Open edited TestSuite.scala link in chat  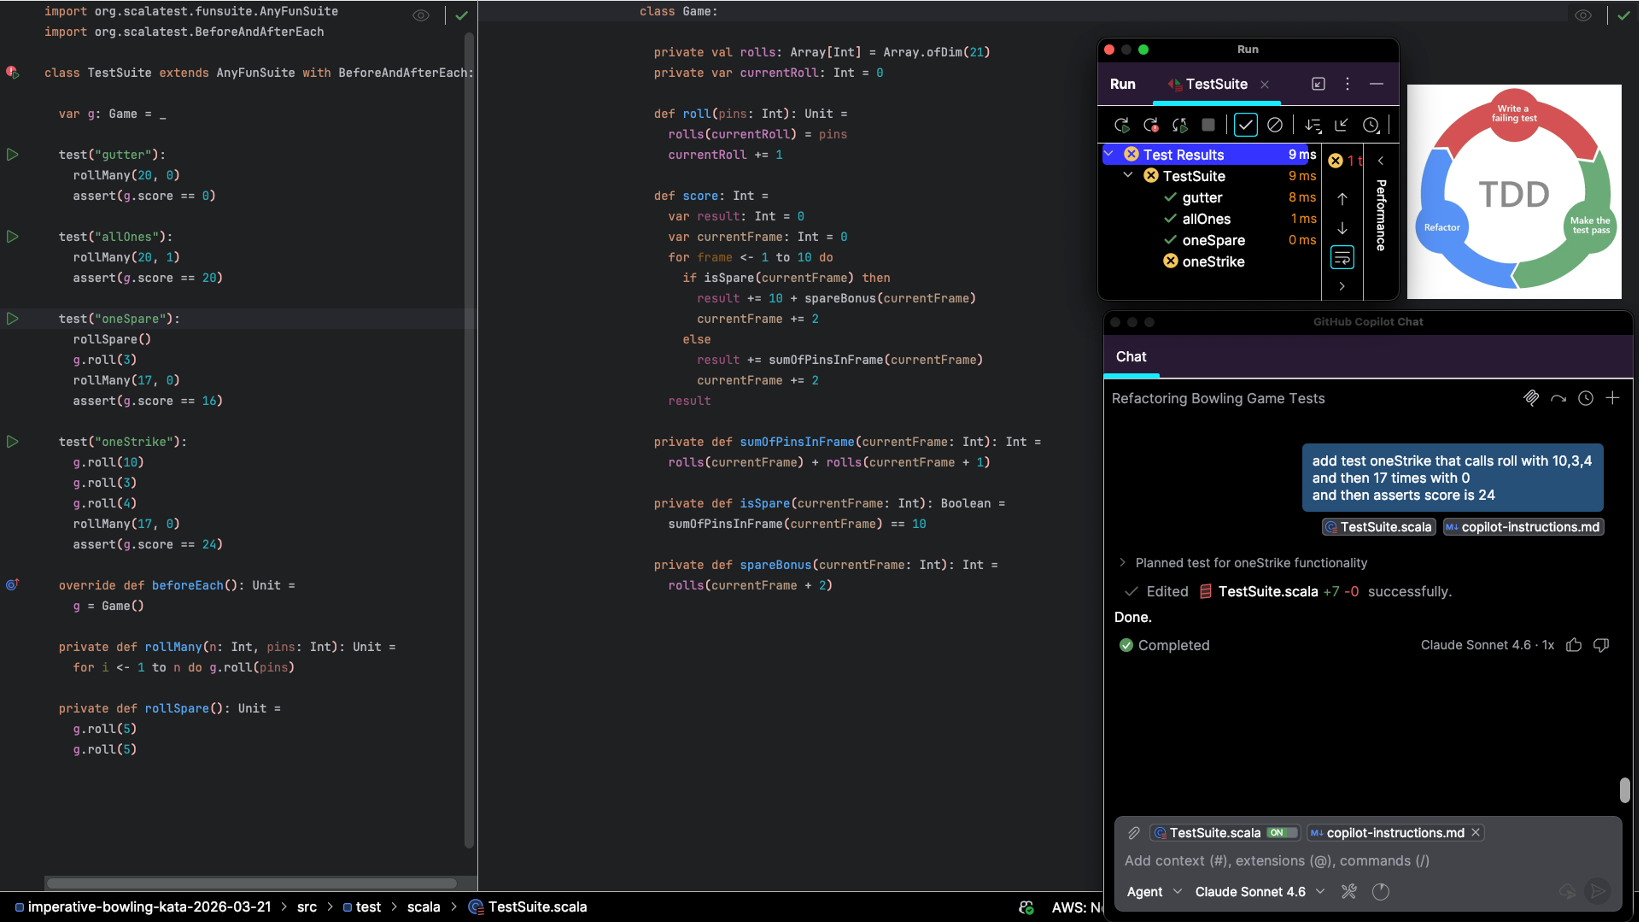1267,591
